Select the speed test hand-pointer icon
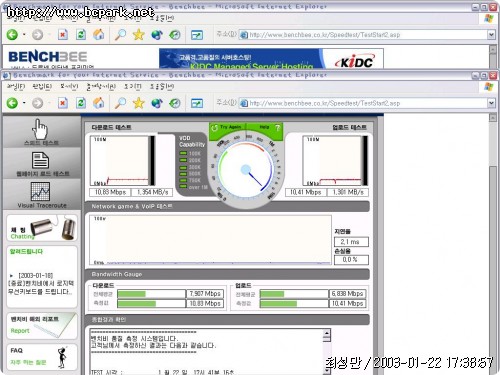This screenshot has height=375, width=500. coord(40,129)
